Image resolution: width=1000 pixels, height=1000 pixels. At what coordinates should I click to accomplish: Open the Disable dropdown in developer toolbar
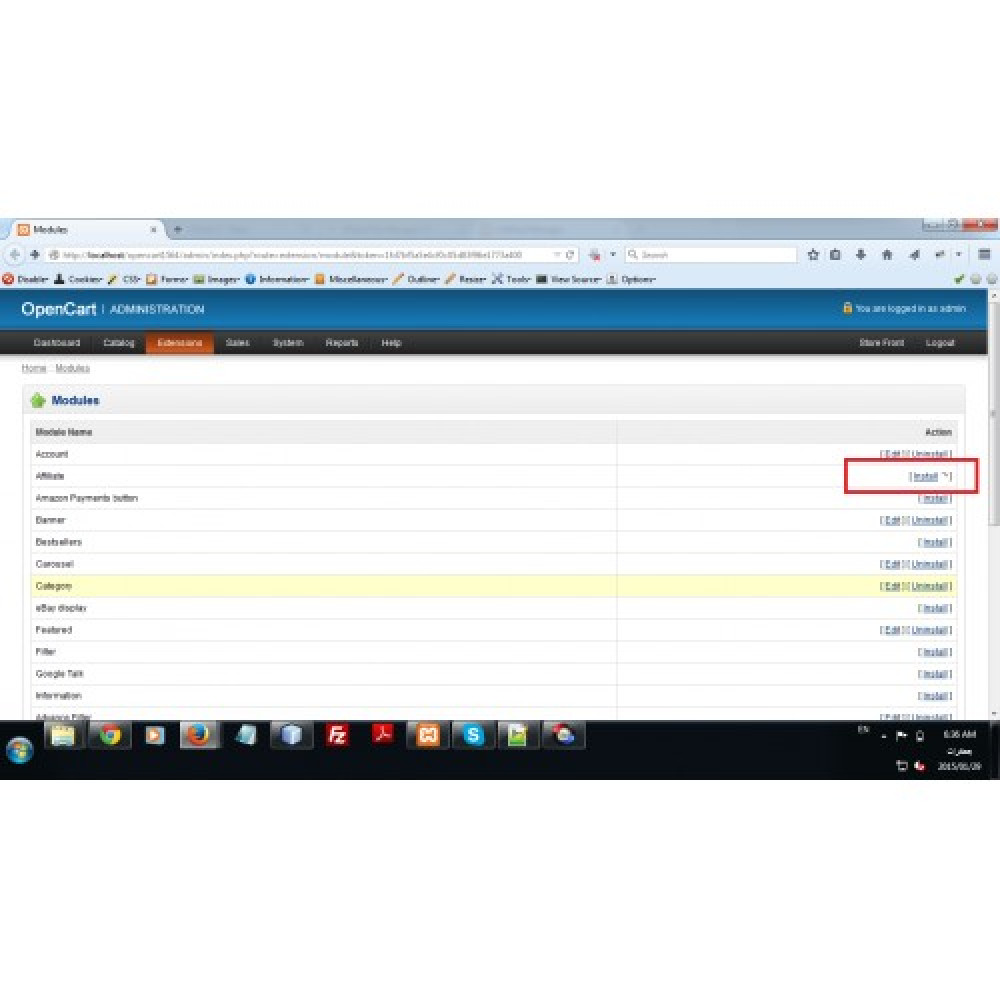coord(26,279)
